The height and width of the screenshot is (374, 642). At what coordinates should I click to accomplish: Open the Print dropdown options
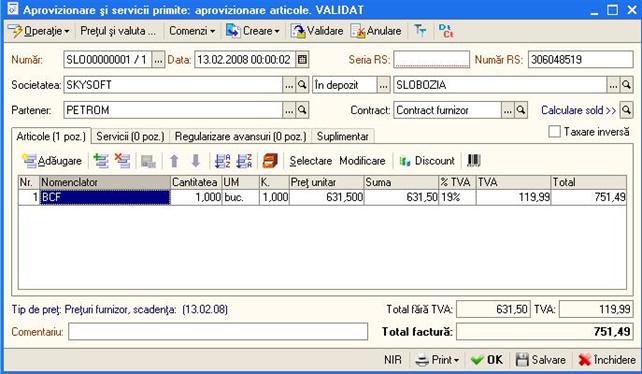[x=437, y=360]
